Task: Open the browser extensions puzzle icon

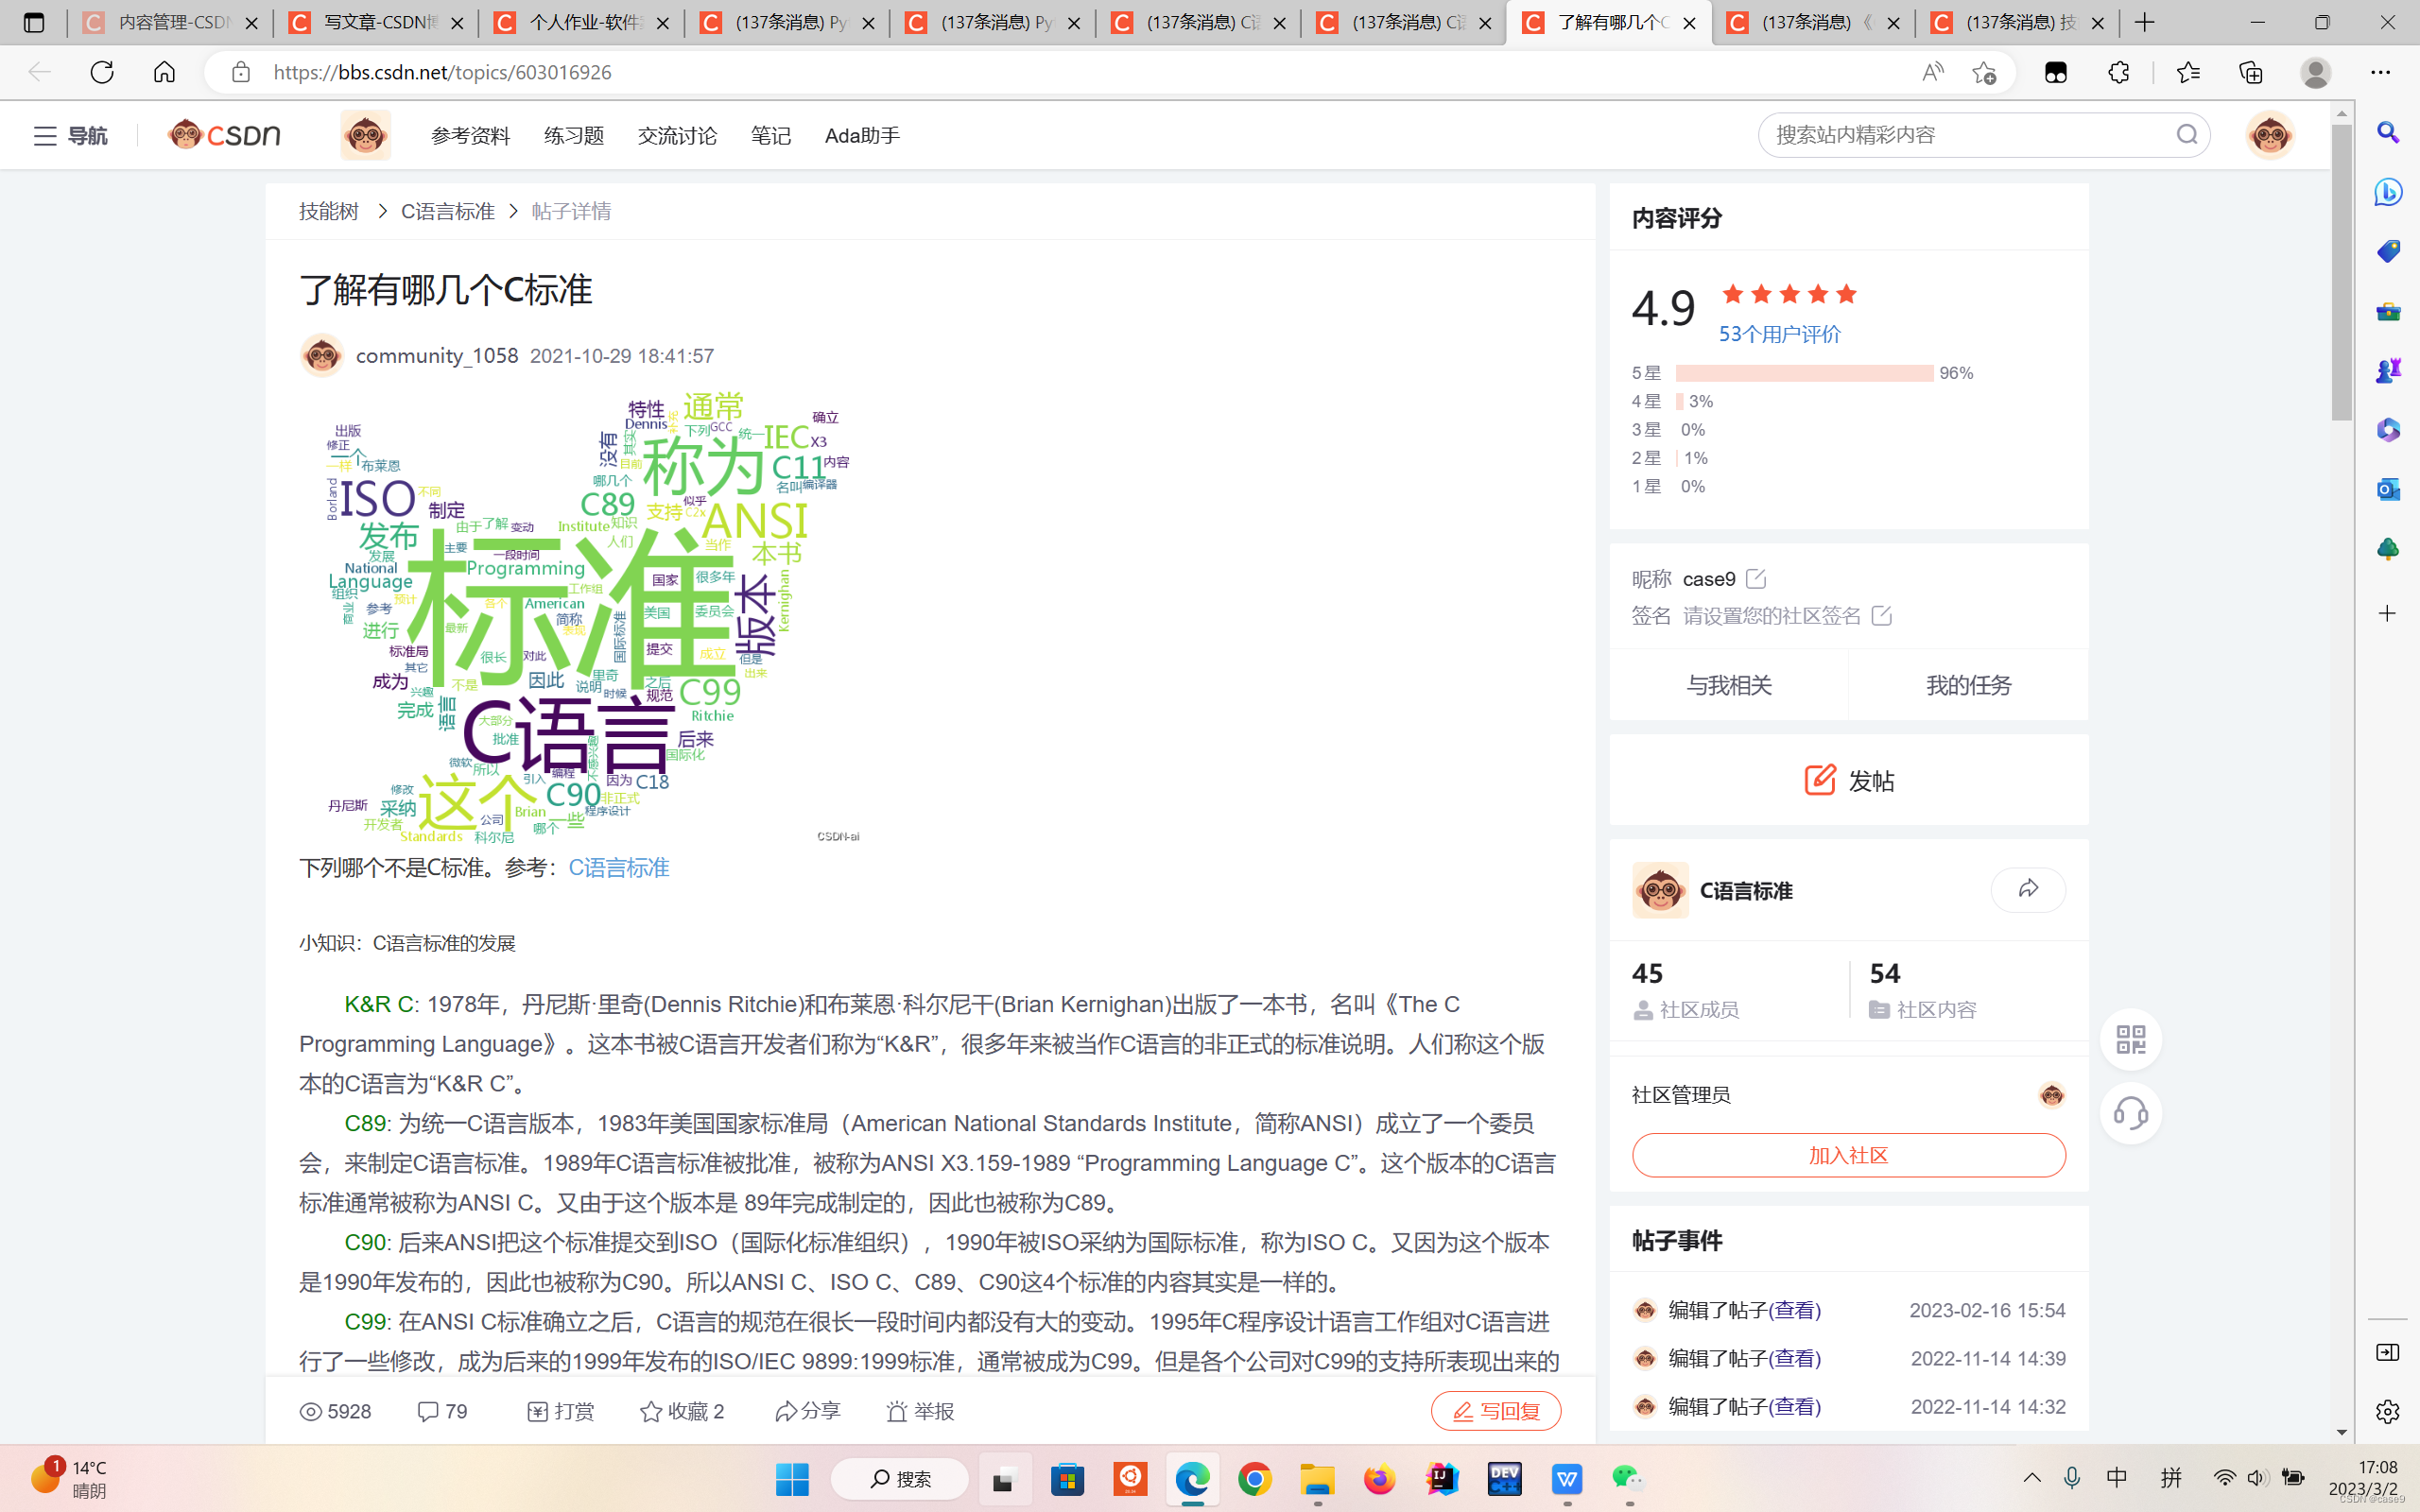Action: coord(2118,72)
